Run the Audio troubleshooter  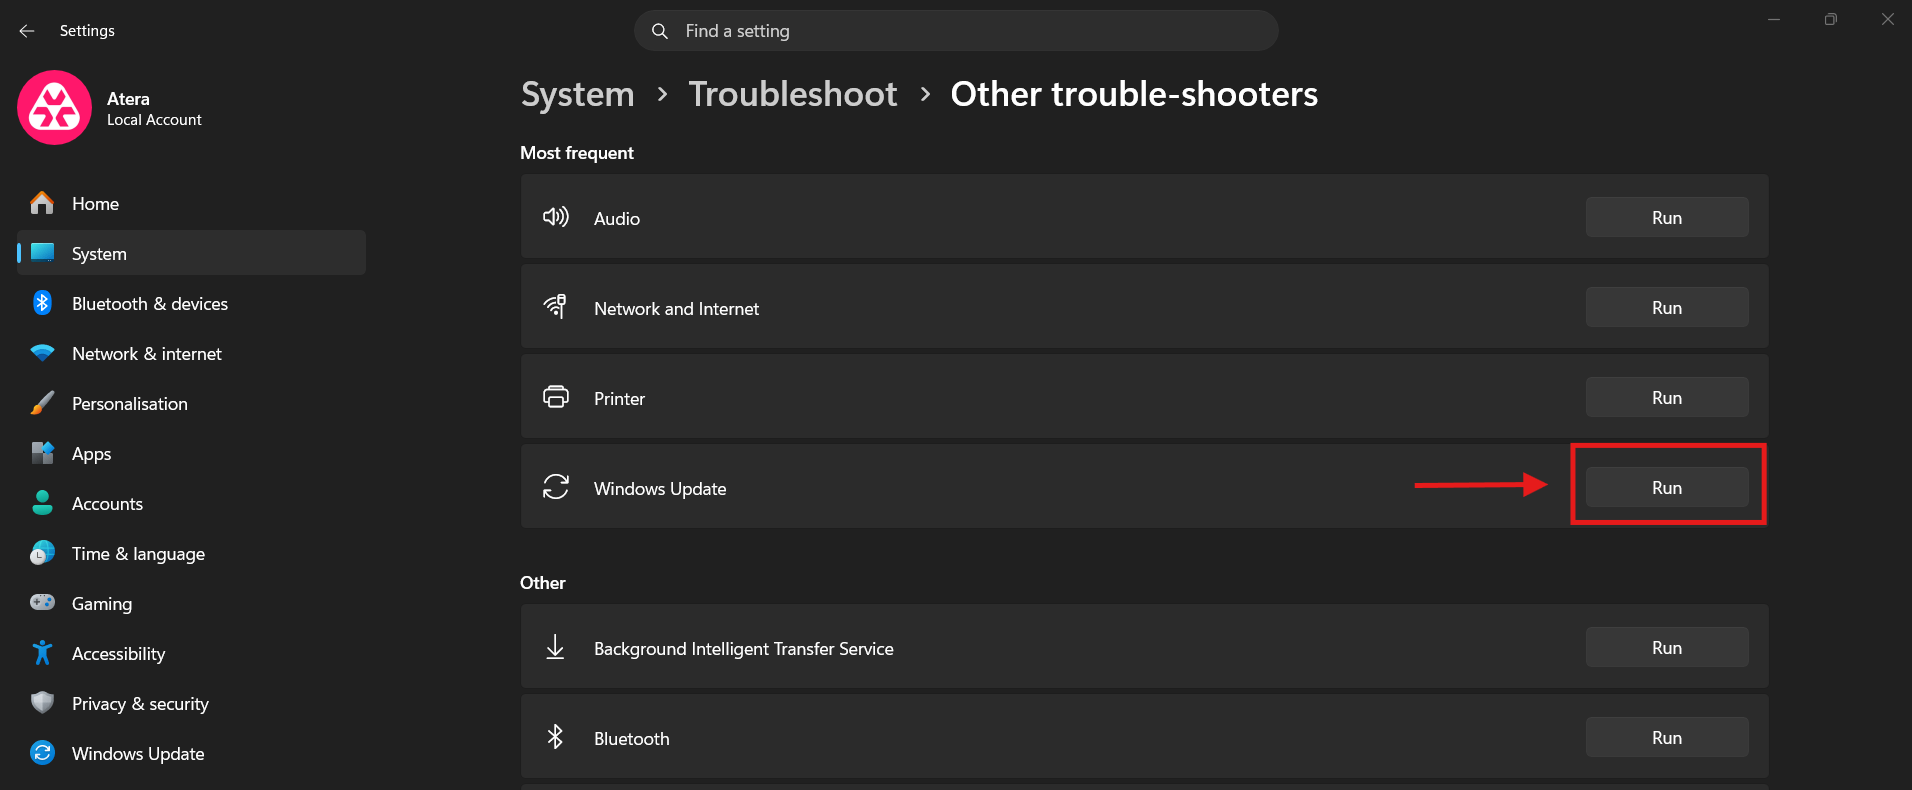(x=1667, y=217)
